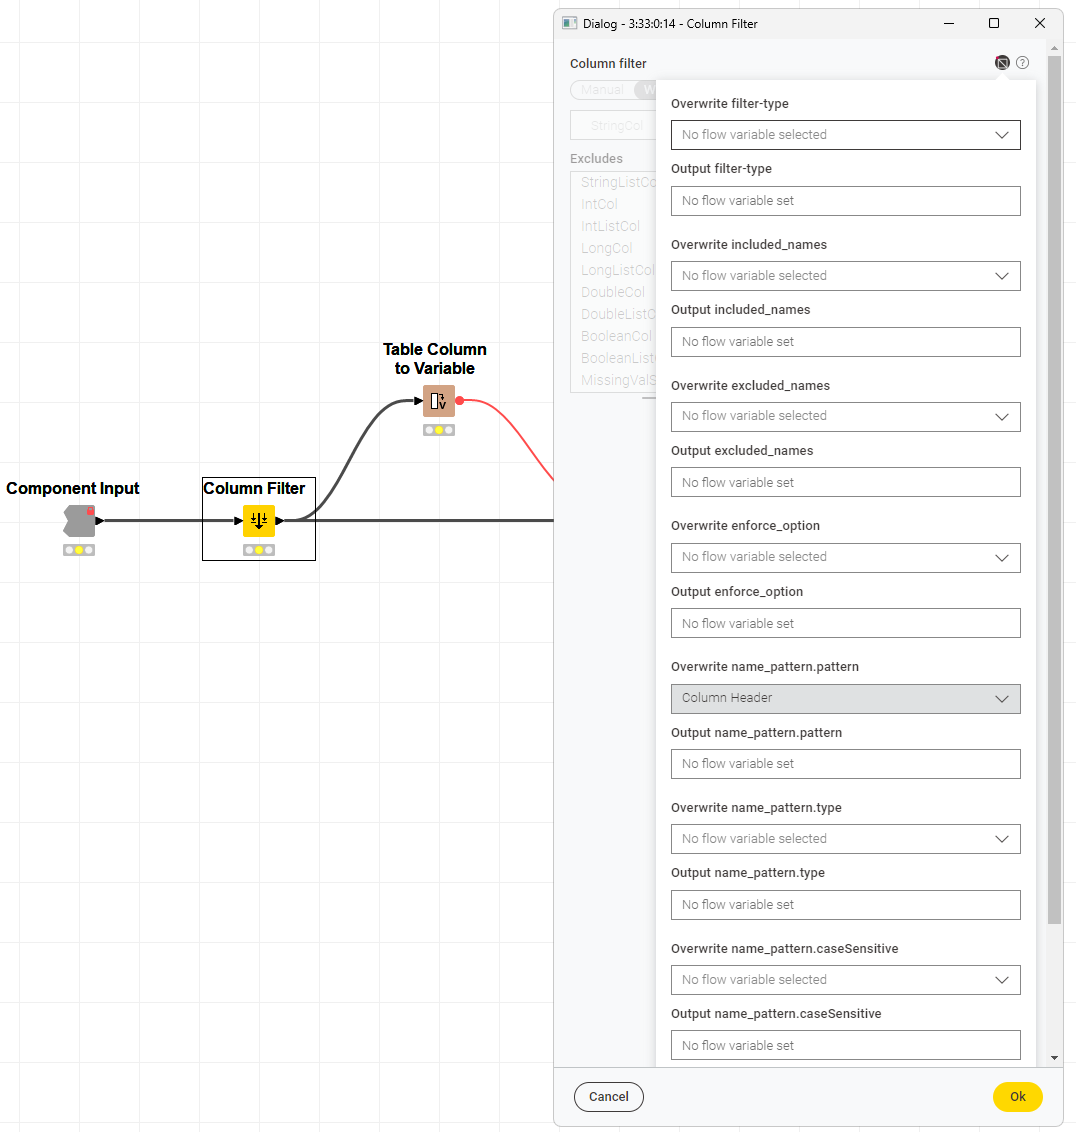Click the StringCol pattern field

pos(613,125)
